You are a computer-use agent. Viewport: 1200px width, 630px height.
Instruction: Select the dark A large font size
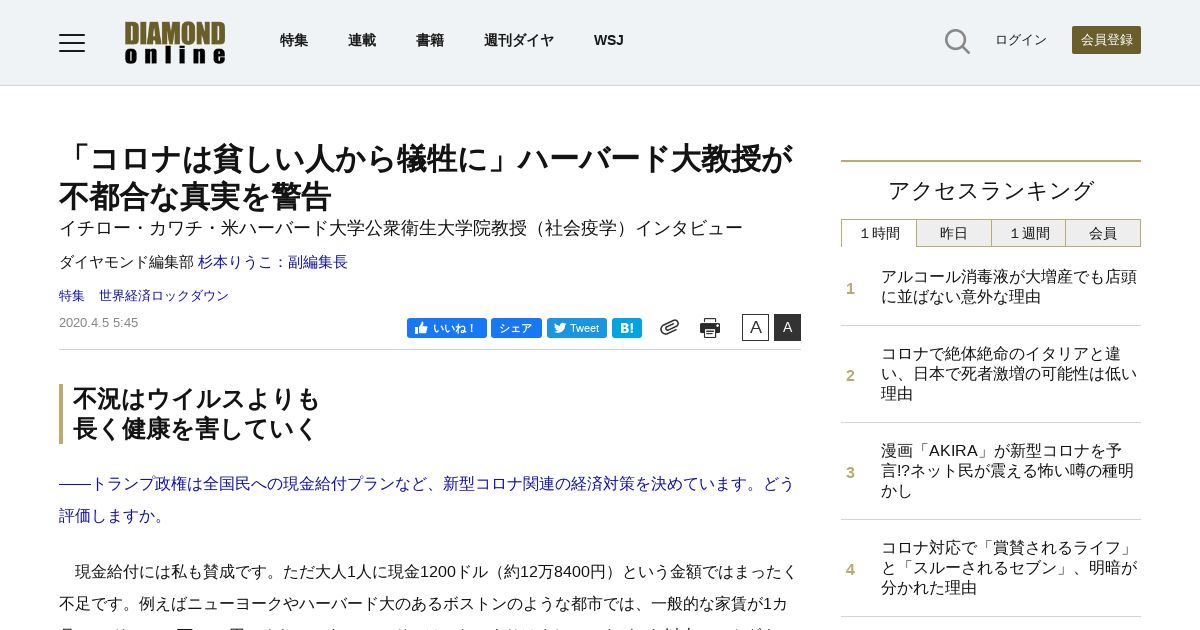787,327
